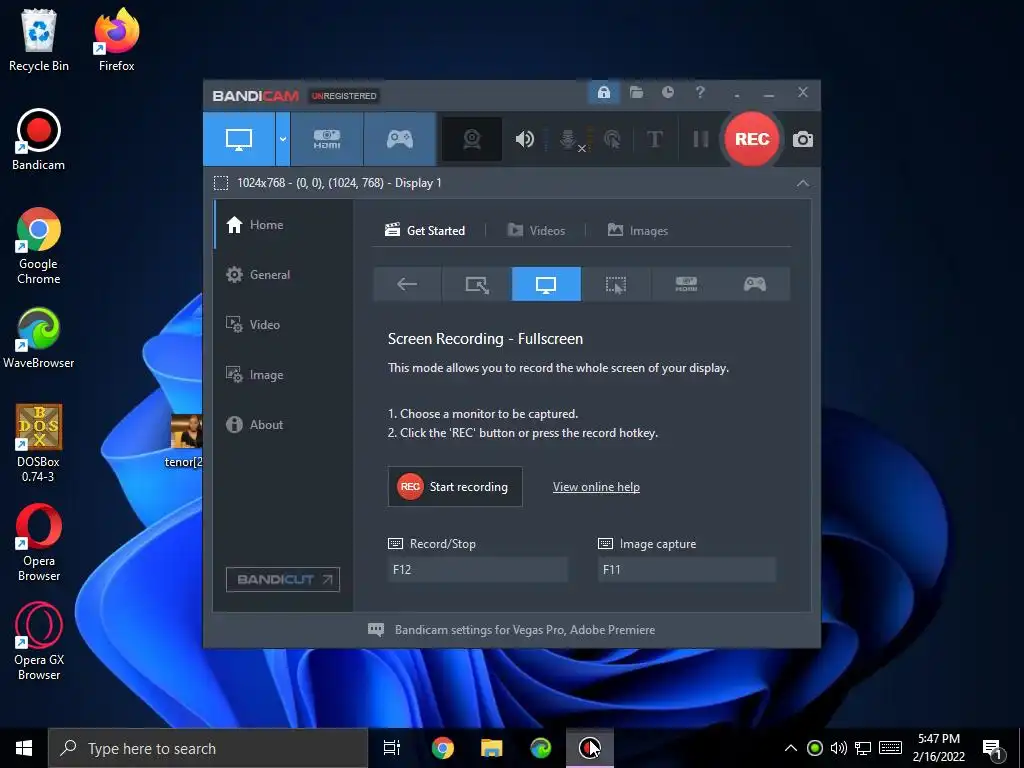Viewport: 1024px width, 768px height.
Task: Click taskbar search box
Action: coord(208,748)
